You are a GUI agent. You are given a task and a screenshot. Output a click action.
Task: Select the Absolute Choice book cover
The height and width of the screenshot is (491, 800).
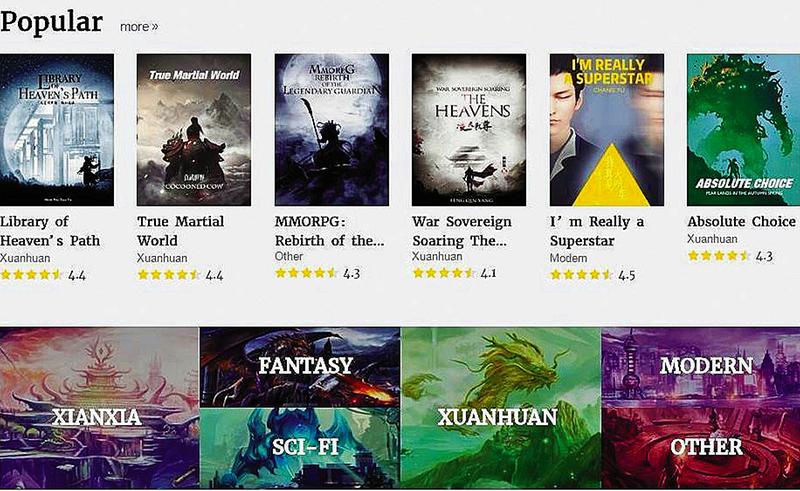[743, 130]
